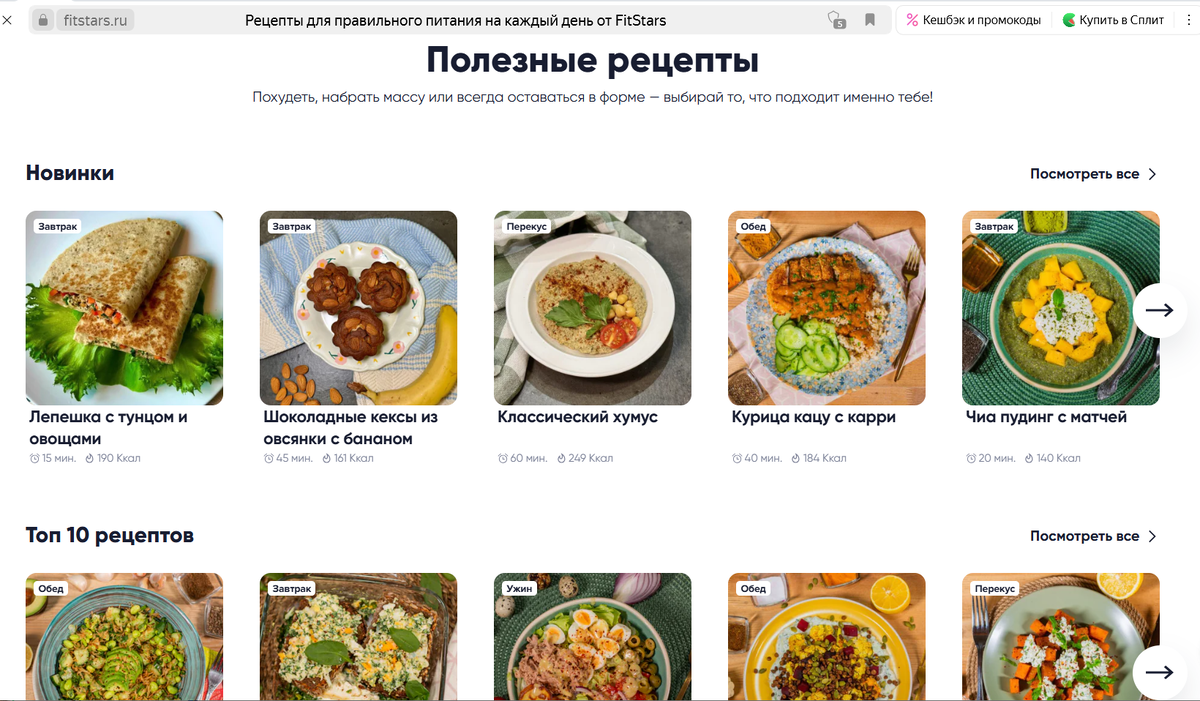Click the Перекус tag on the hummus card
The image size is (1200, 701).
527,227
